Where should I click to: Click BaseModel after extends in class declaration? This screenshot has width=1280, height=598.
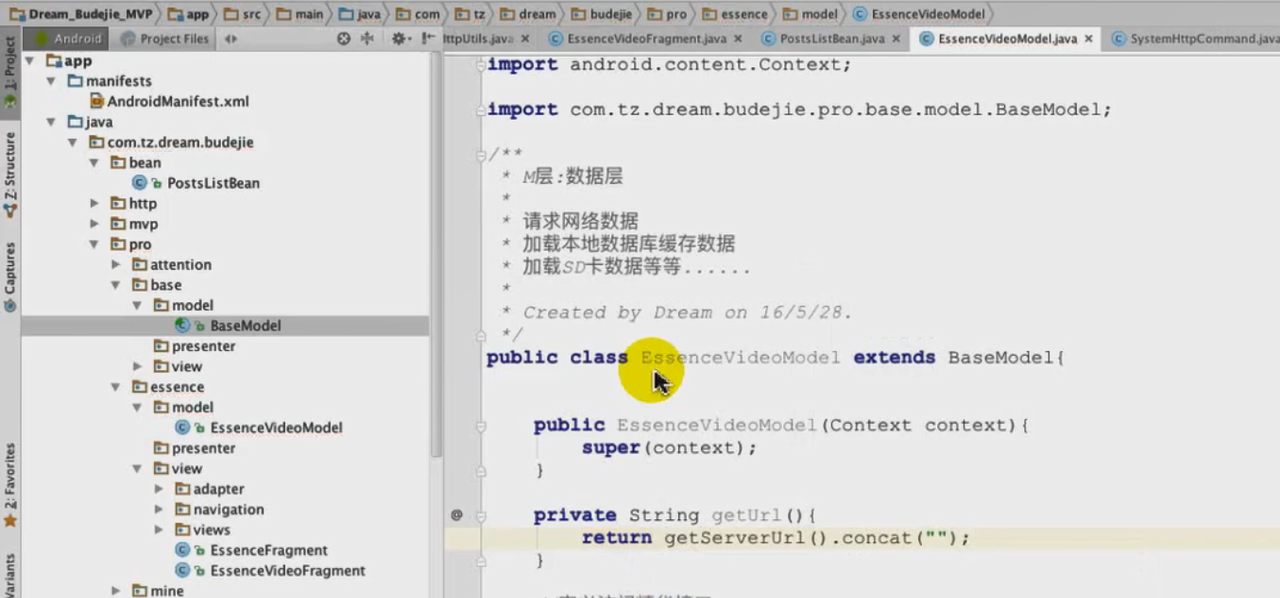[1000, 357]
